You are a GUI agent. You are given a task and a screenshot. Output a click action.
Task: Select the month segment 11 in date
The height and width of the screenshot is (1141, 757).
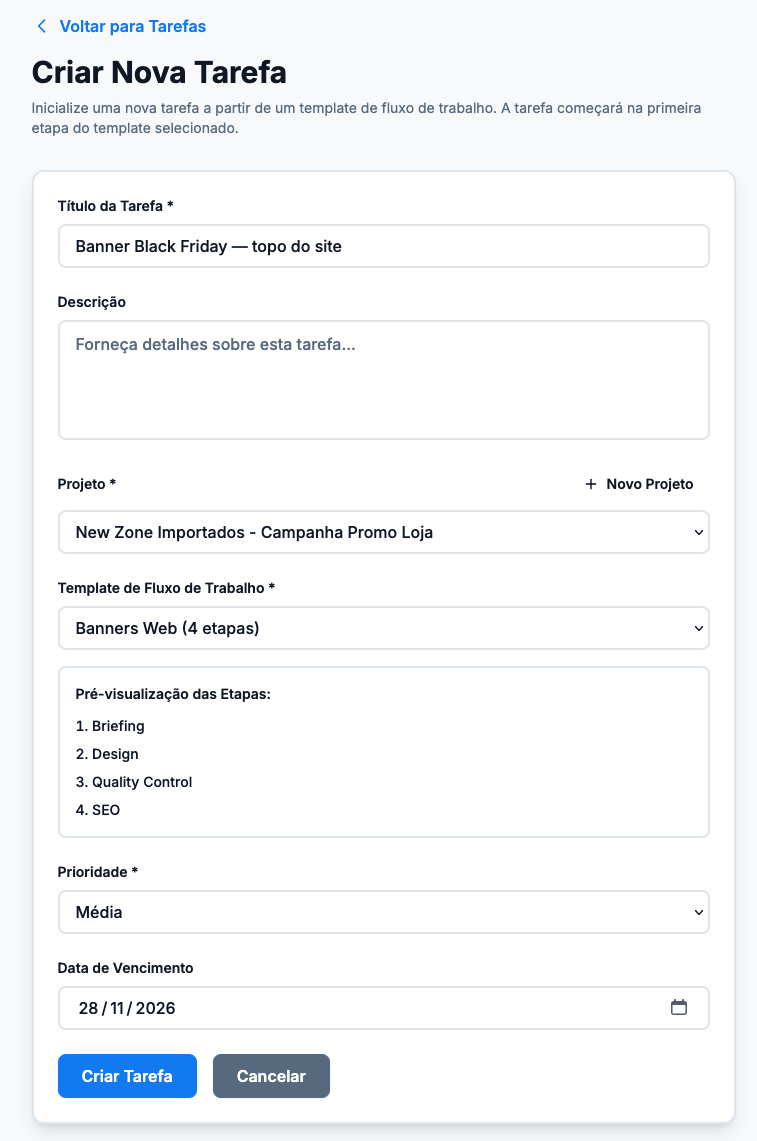pyautogui.click(x=117, y=1008)
